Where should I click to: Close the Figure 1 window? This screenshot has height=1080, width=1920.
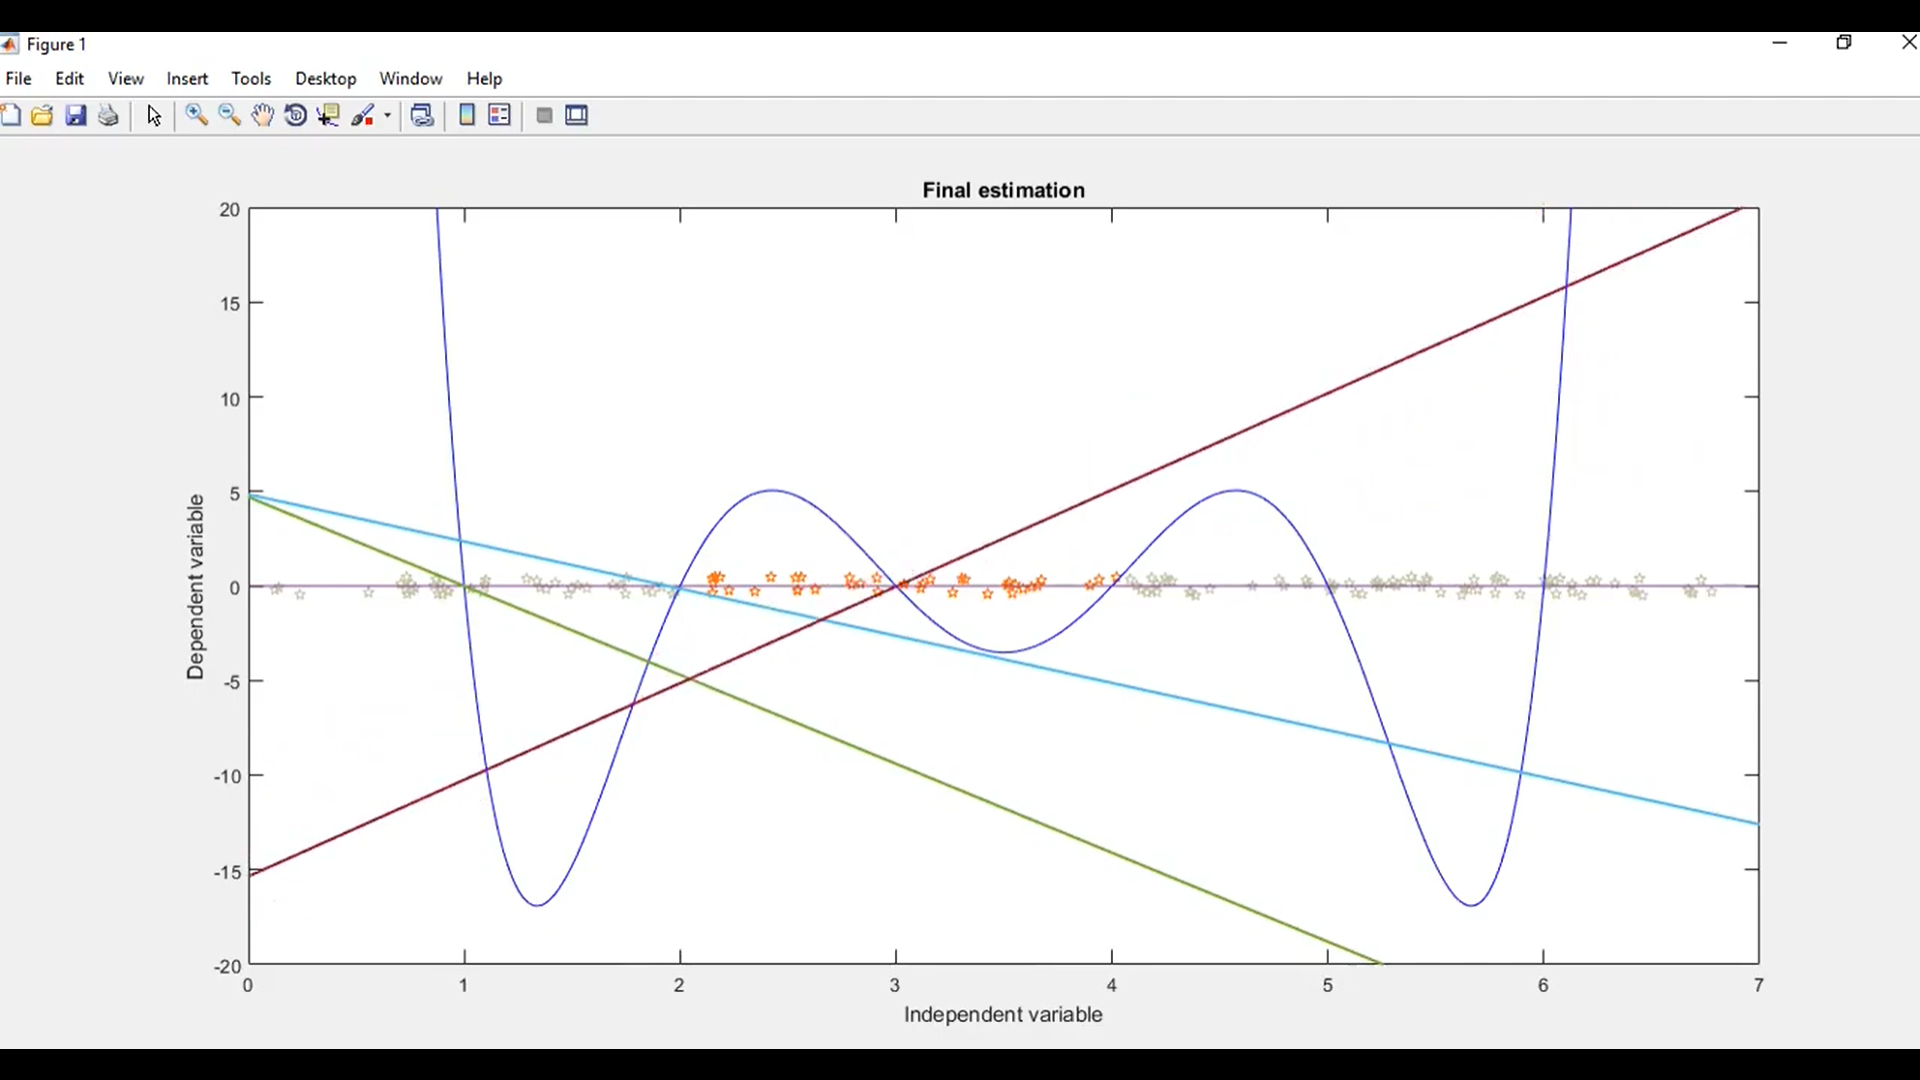pos(1908,43)
